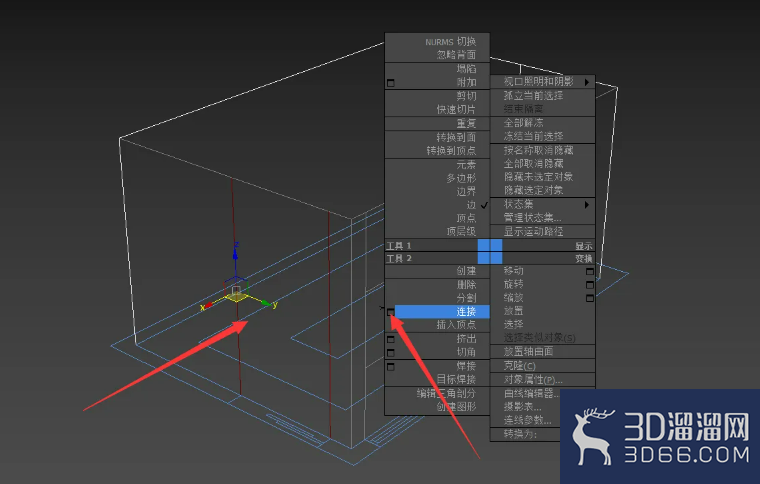Choose 放置轴曲面

pos(528,351)
